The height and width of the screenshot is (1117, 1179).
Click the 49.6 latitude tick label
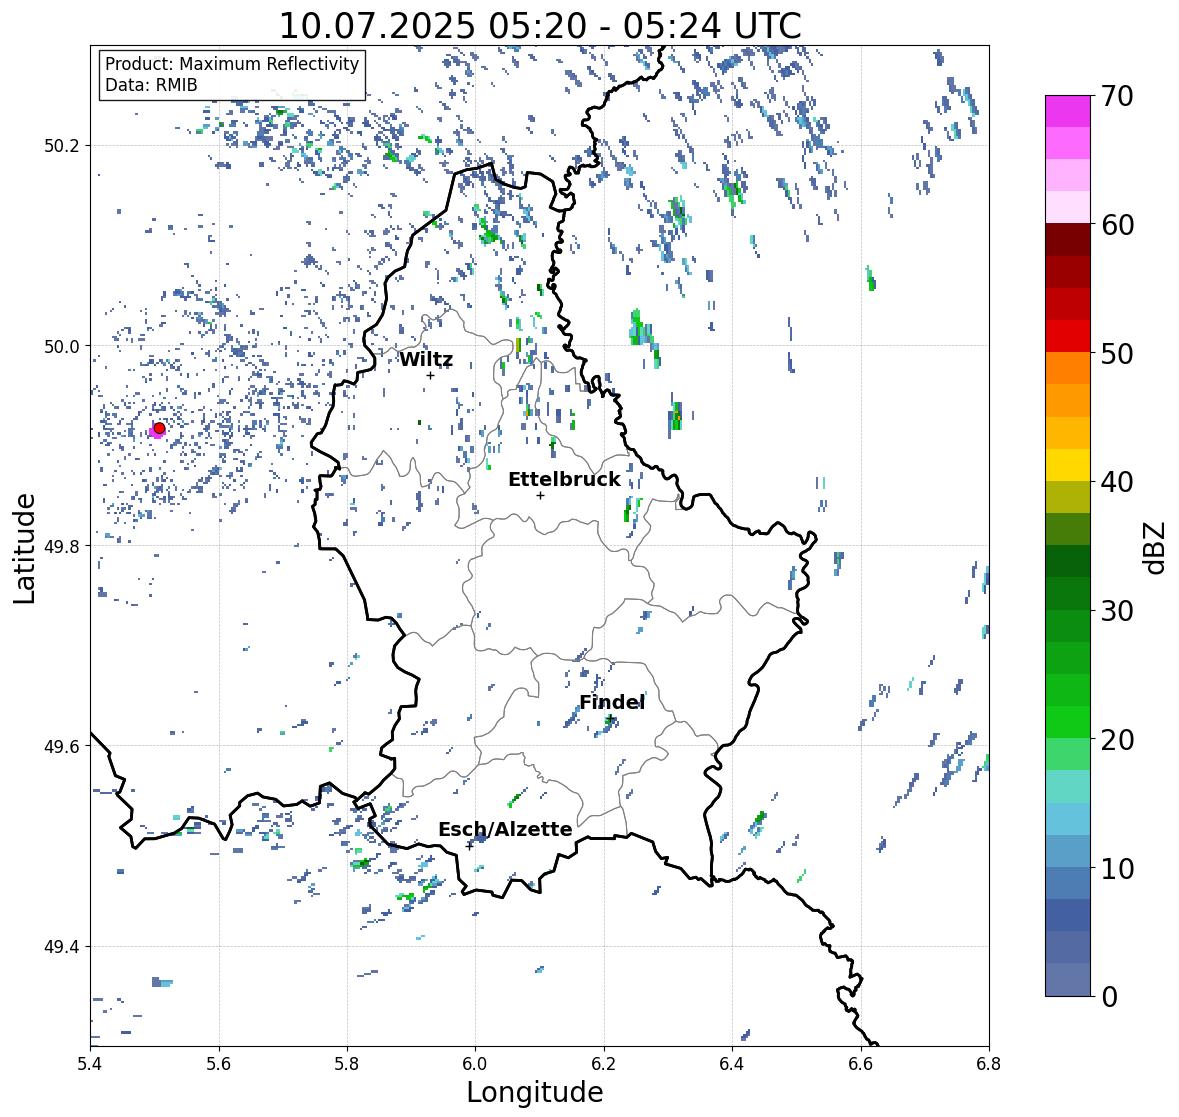coord(62,746)
